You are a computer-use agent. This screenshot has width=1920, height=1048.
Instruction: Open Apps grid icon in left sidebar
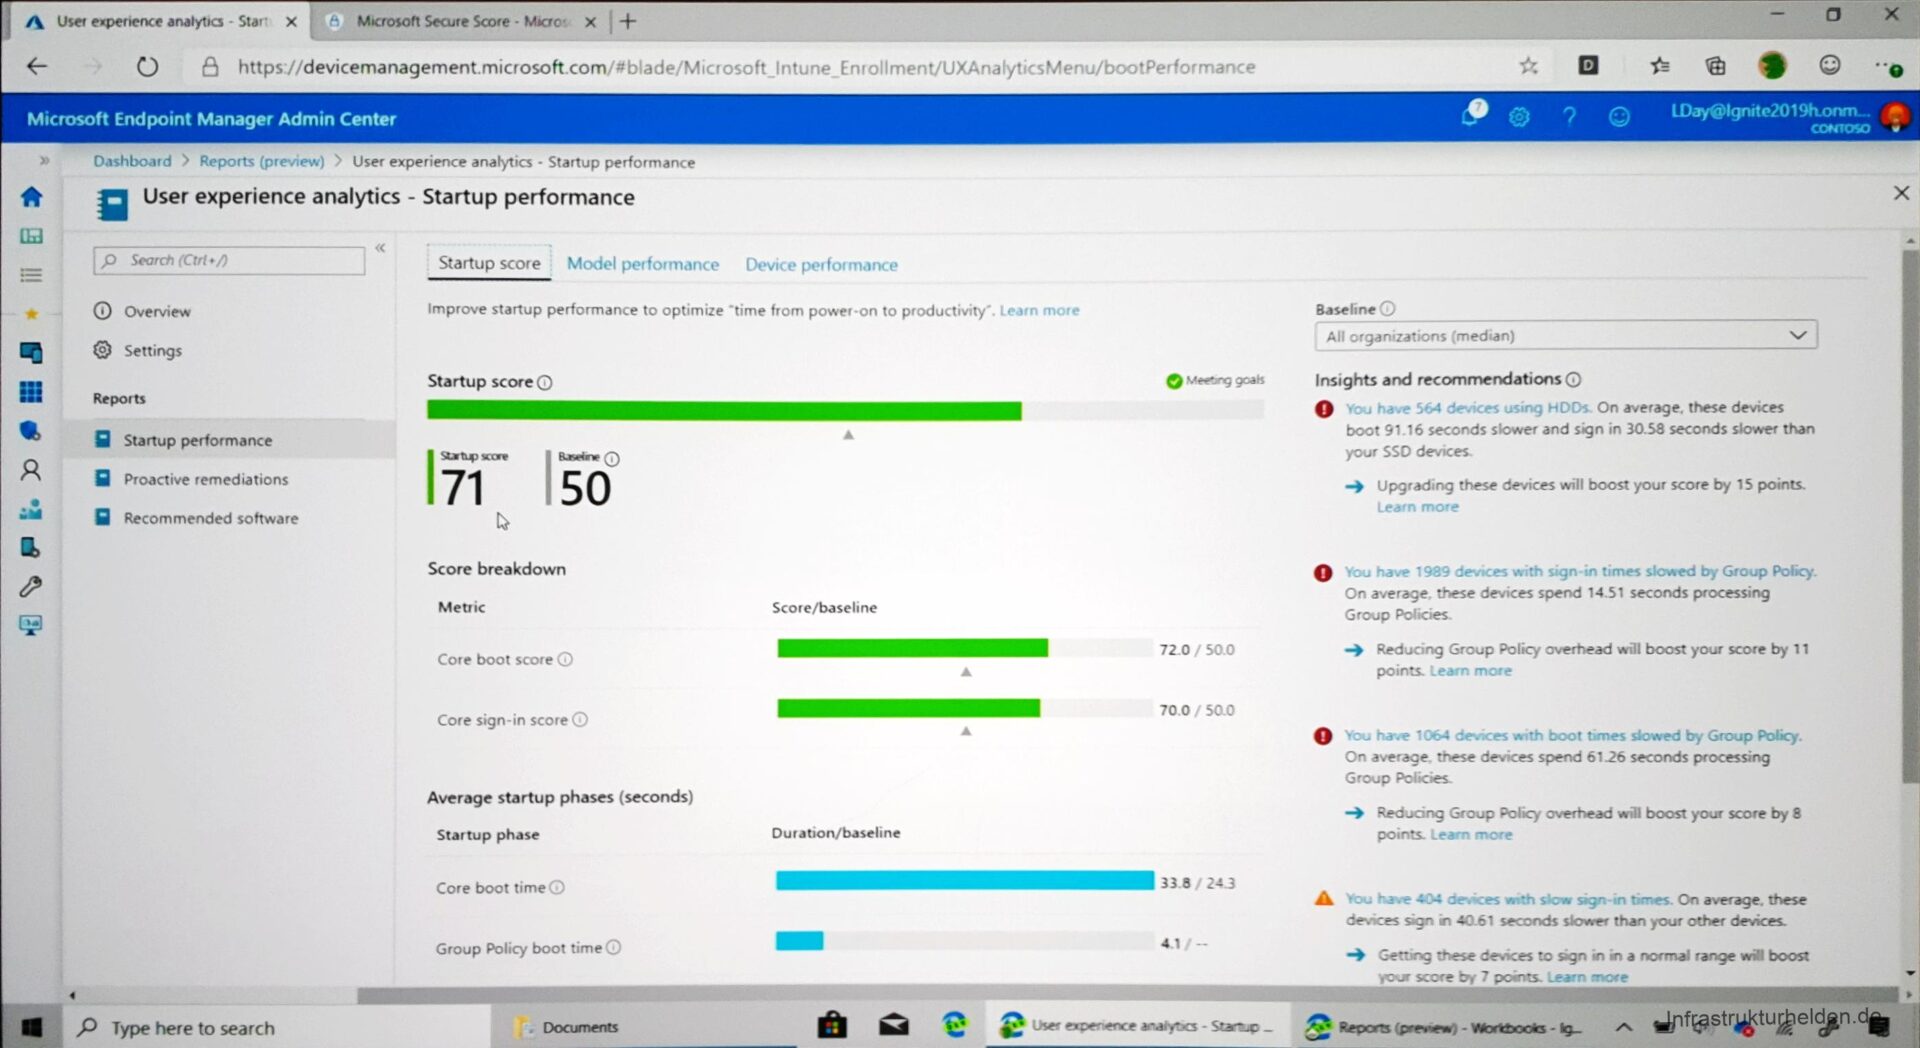click(31, 392)
